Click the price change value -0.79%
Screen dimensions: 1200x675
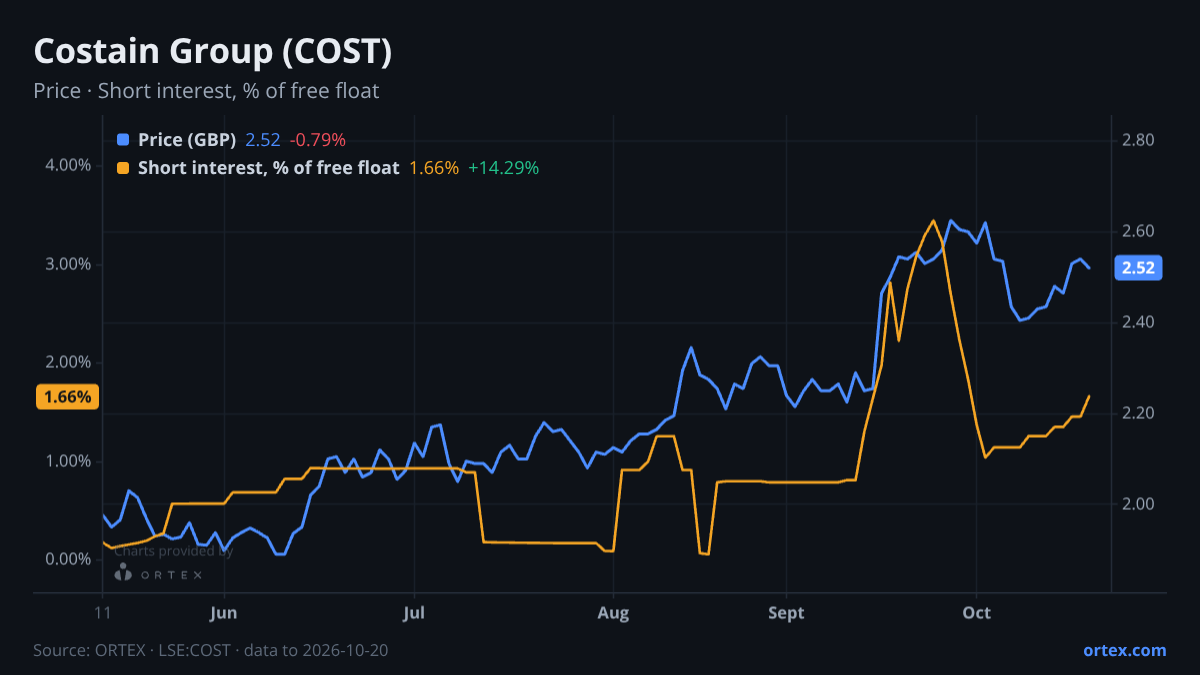[317, 140]
